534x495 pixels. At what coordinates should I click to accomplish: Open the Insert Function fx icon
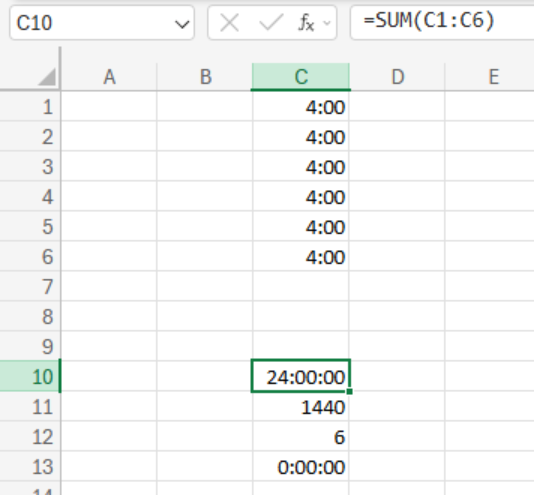[x=306, y=23]
